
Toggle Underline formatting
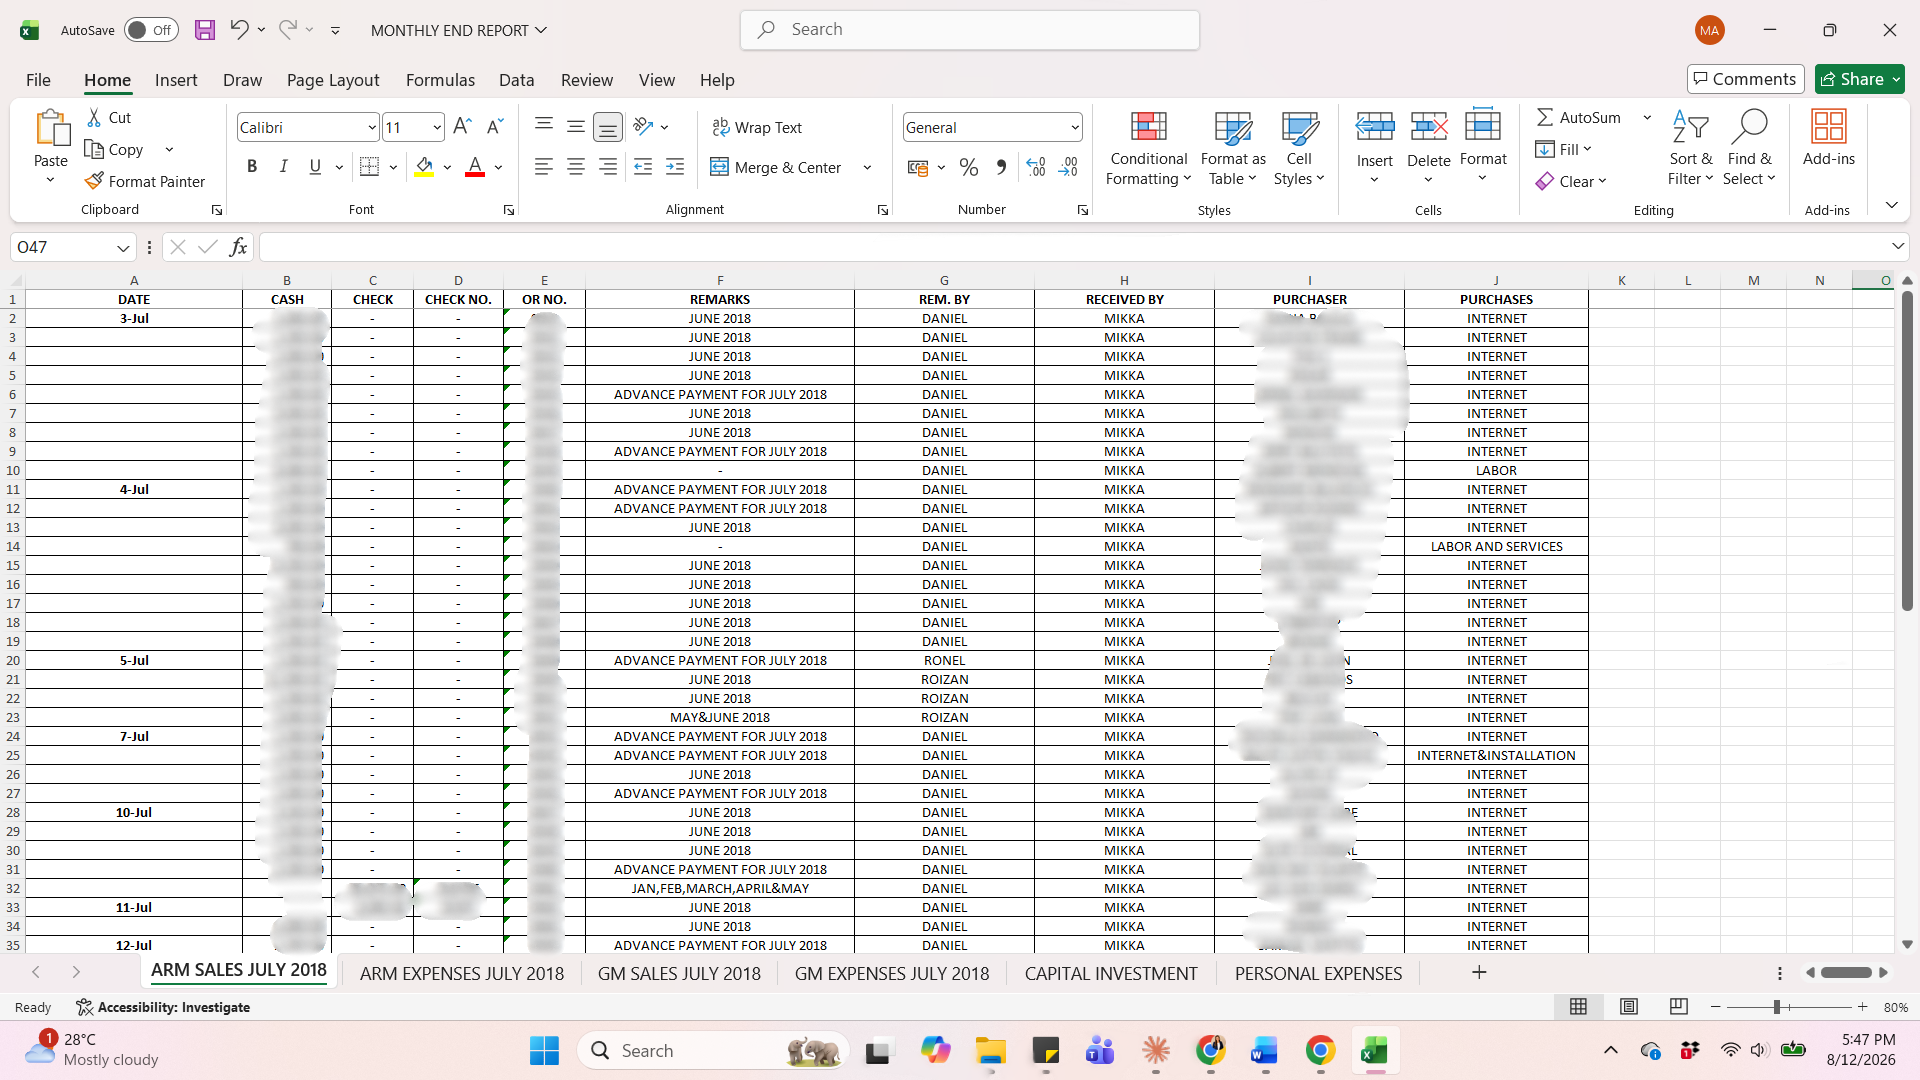pyautogui.click(x=315, y=167)
